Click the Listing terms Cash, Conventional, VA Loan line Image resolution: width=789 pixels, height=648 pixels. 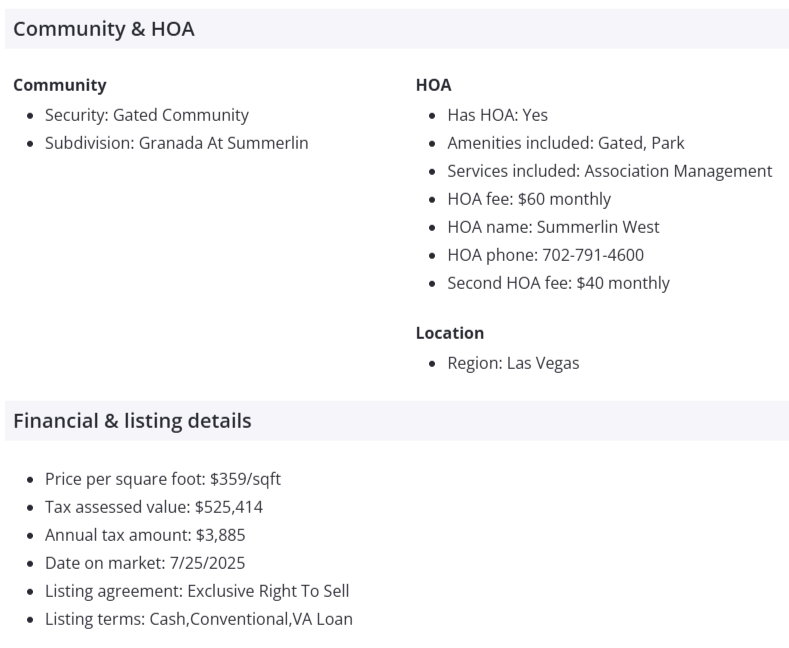pos(199,619)
